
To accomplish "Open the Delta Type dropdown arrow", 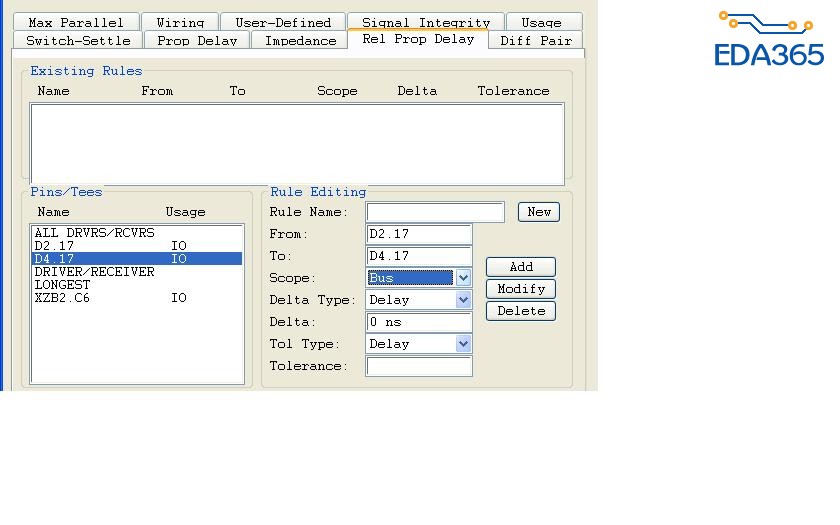I will click(x=463, y=299).
